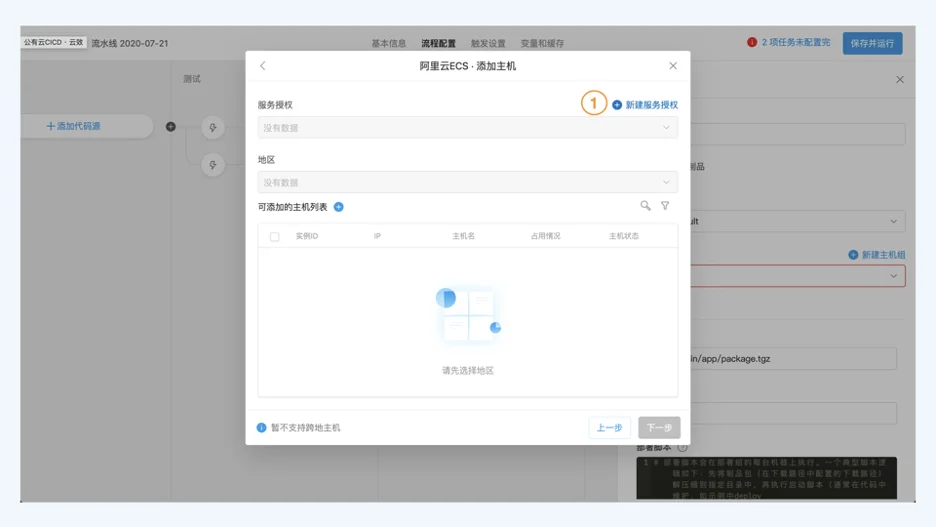Click the 主机名 column header
This screenshot has width=936, height=528.
click(x=463, y=236)
